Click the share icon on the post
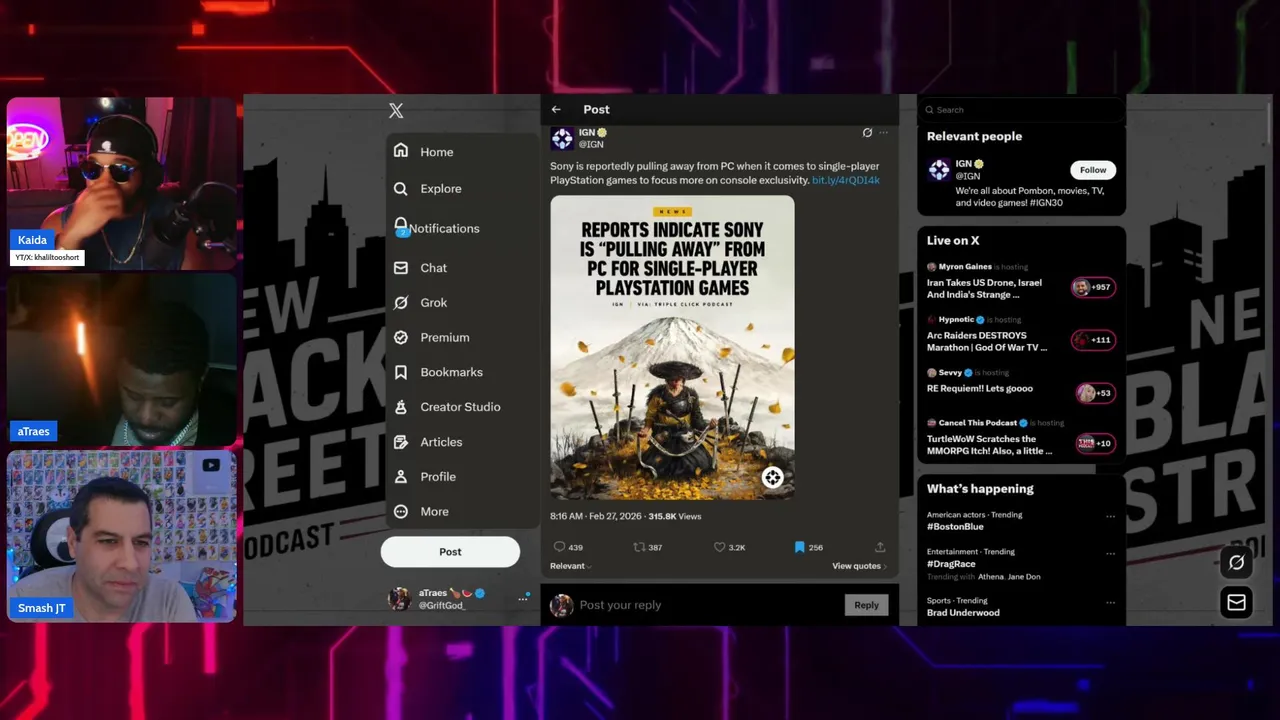 pos(880,547)
